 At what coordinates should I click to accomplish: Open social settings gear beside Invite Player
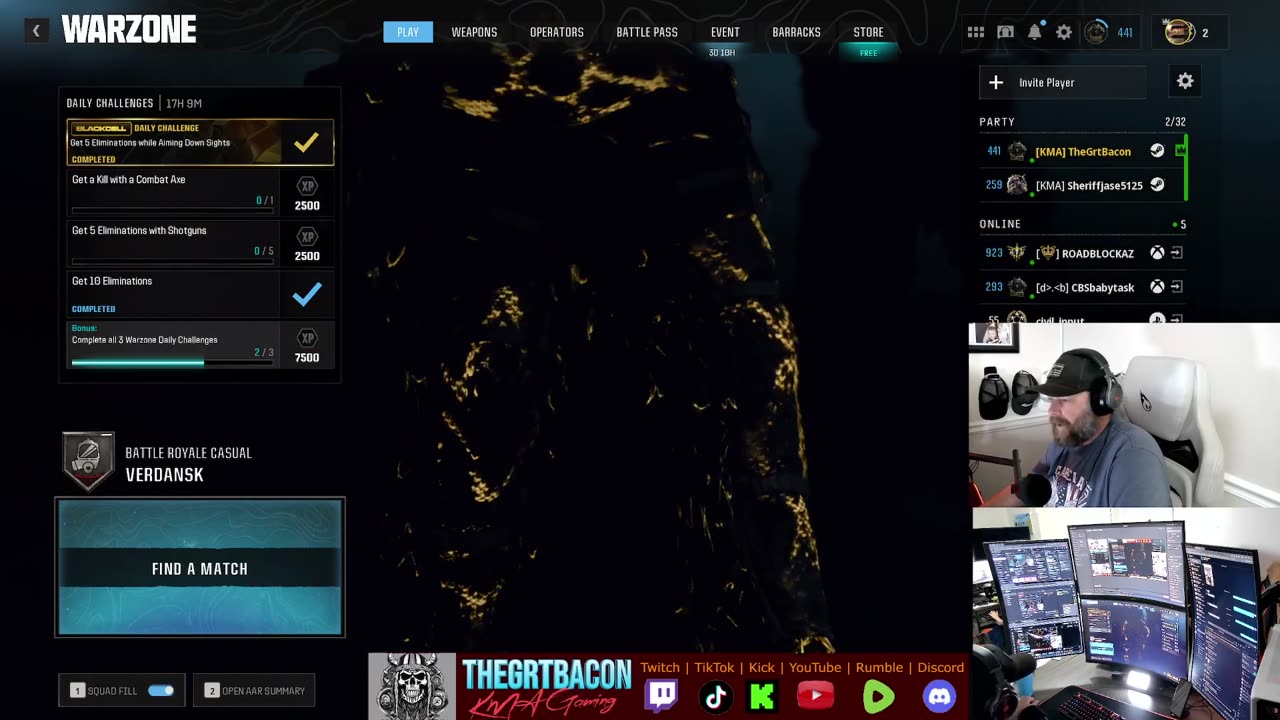[x=1185, y=82]
